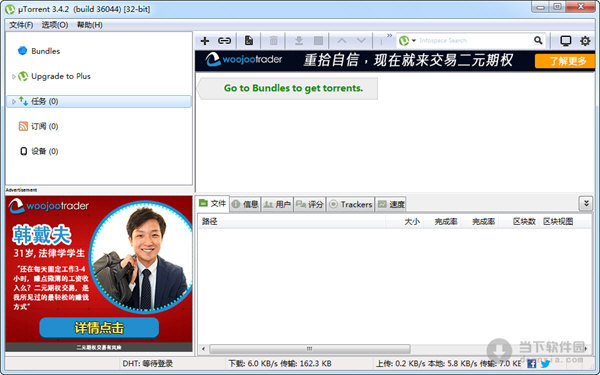Image resolution: width=600 pixels, height=375 pixels.
Task: Switch to the Trackers tab
Action: (351, 204)
